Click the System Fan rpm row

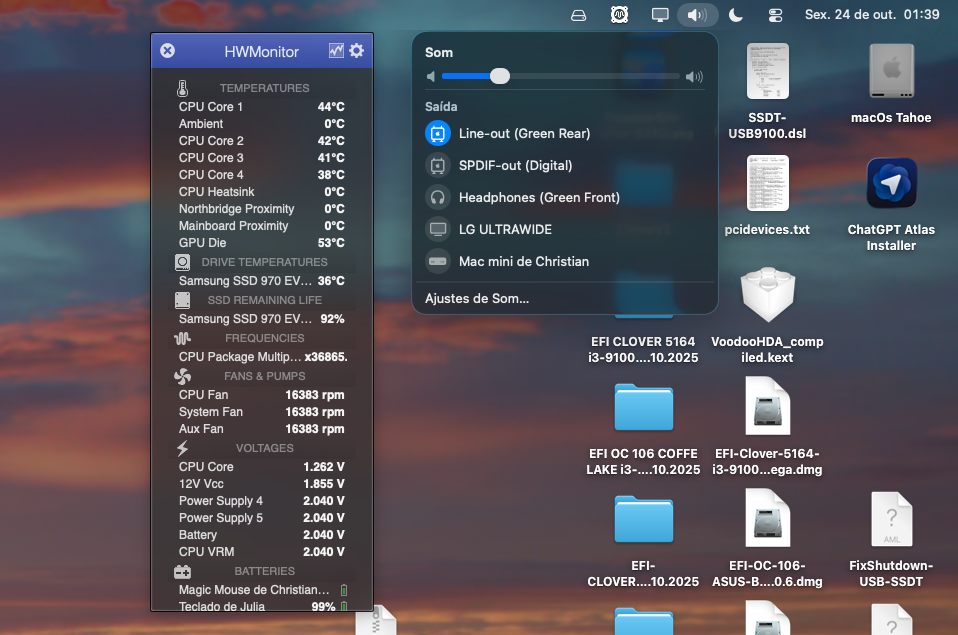261,412
